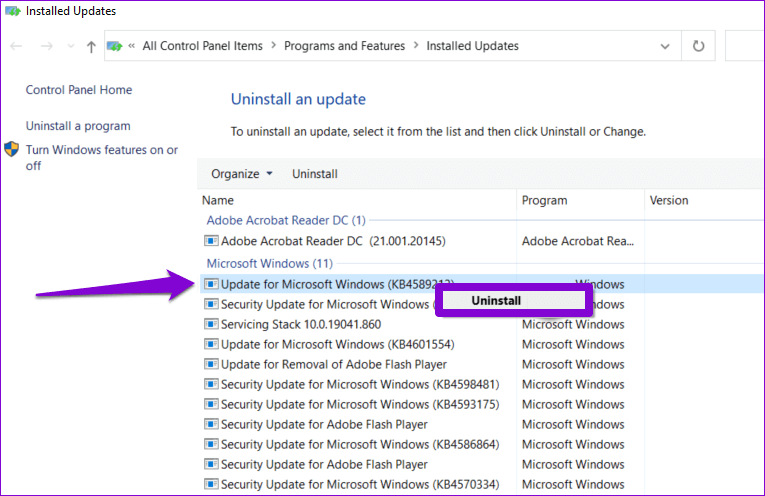
Task: Click the Back navigation arrow
Action: tap(16, 46)
